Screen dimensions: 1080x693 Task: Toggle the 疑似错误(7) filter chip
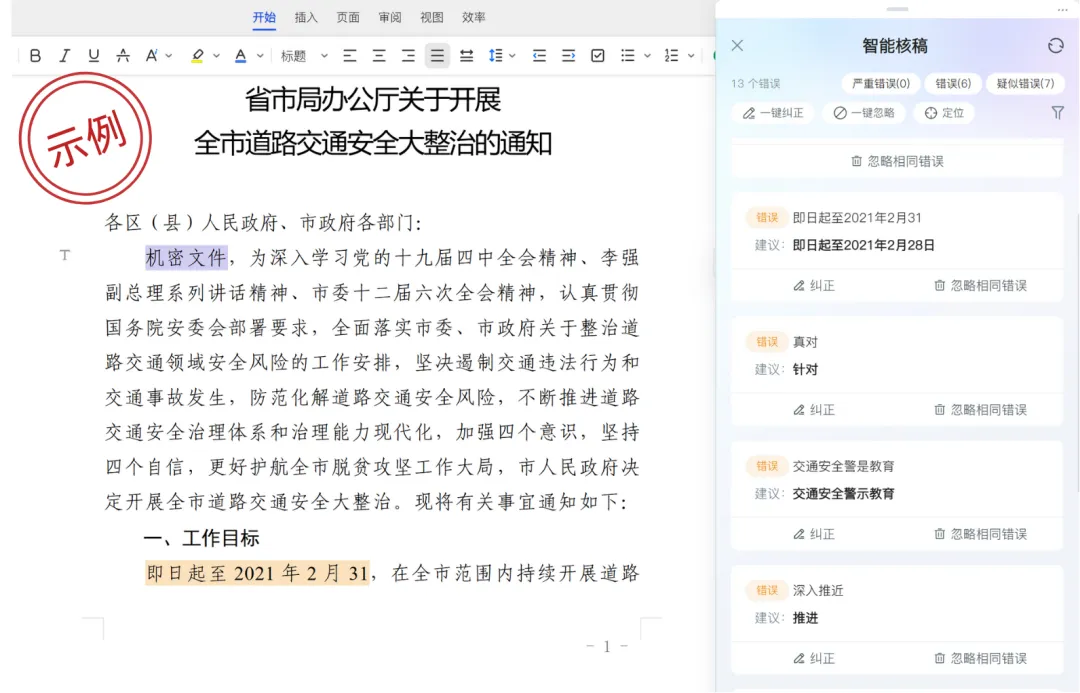(1025, 84)
